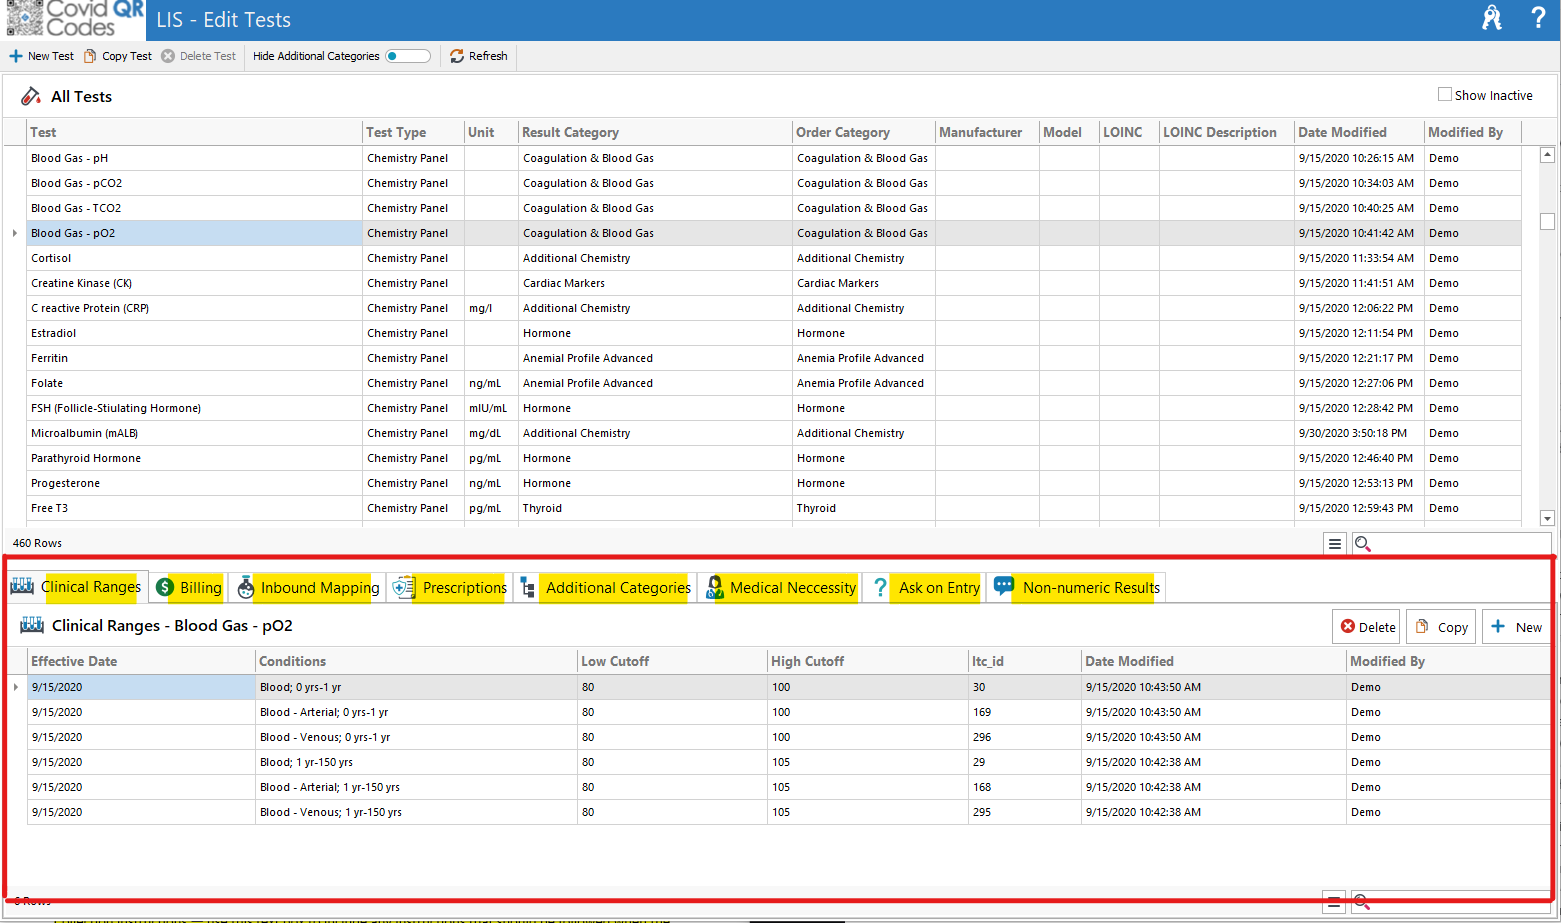This screenshot has height=923, width=1561.
Task: Click the New clinical range button
Action: point(1516,627)
